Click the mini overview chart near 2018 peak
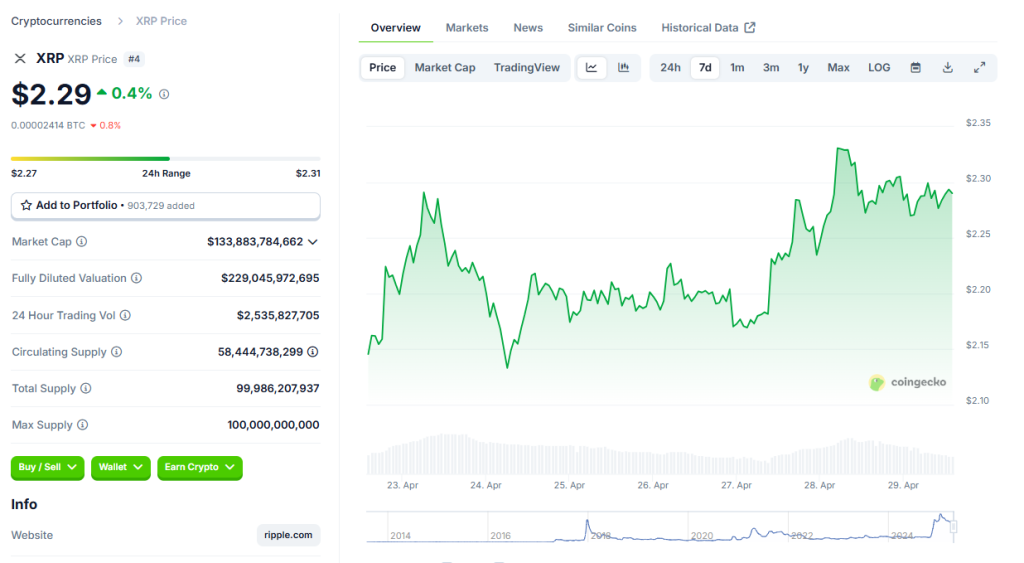 [587, 526]
